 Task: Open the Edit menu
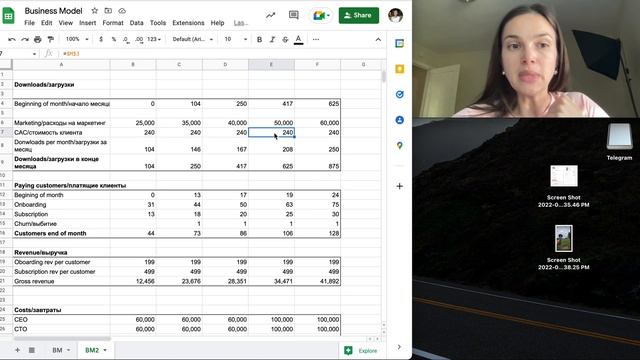[47, 23]
